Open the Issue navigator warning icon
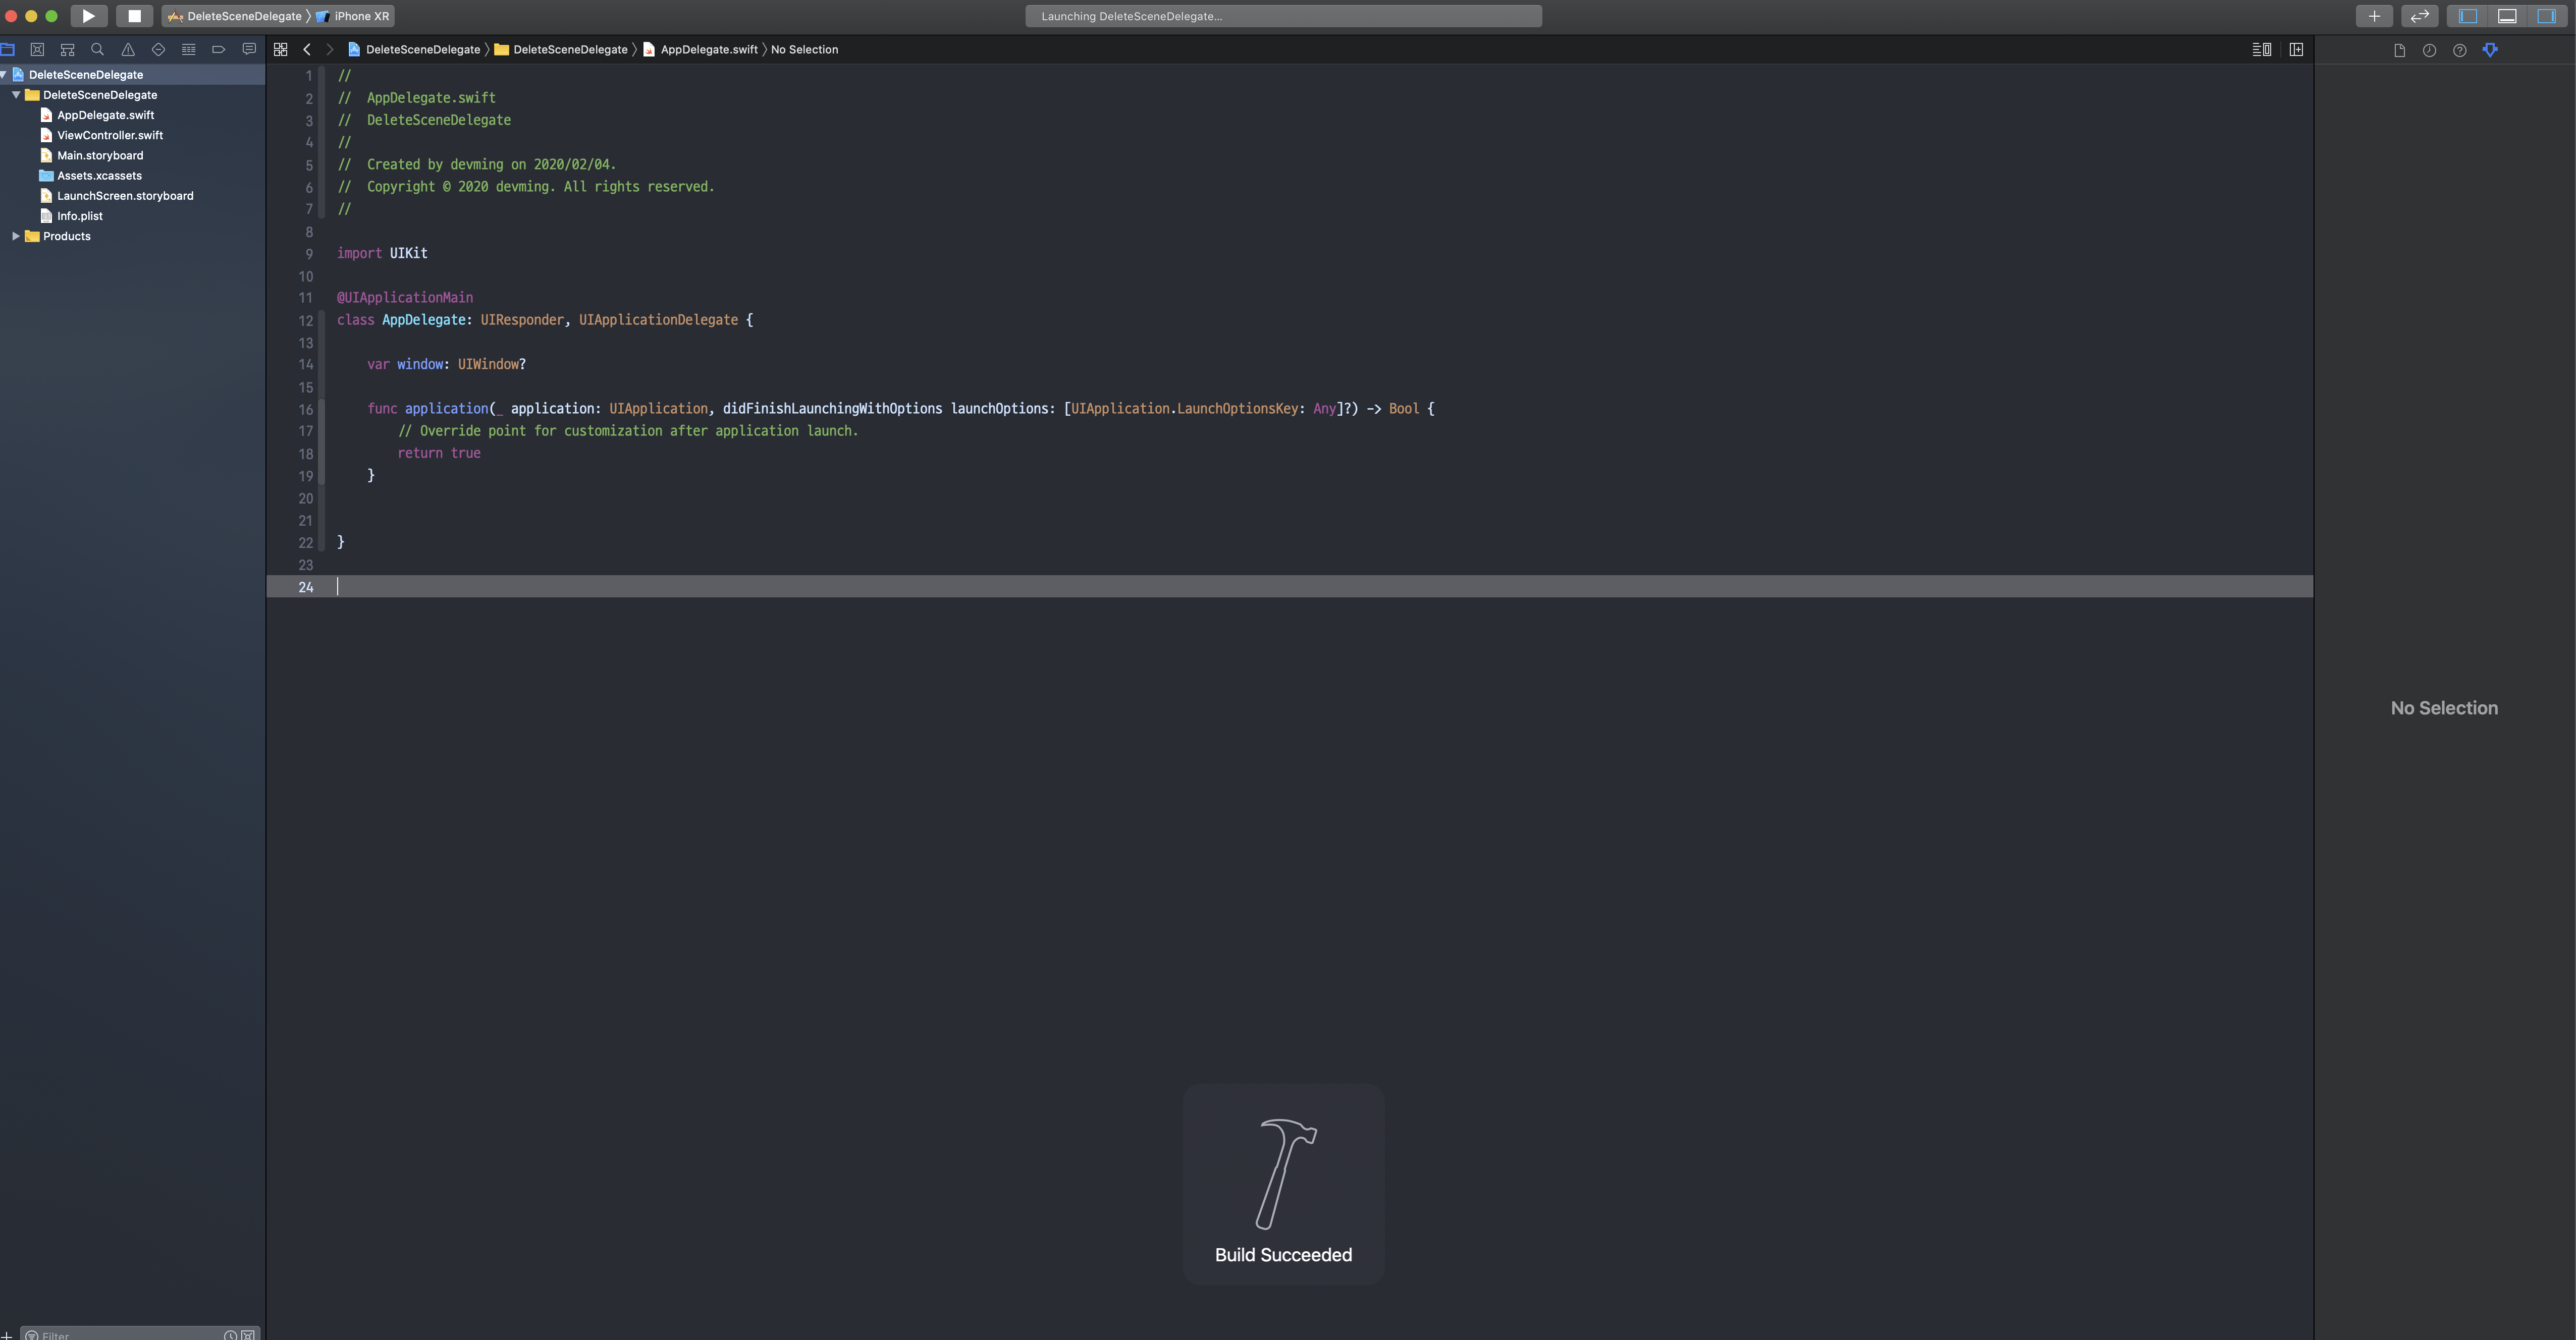The image size is (2576, 1340). [x=128, y=49]
